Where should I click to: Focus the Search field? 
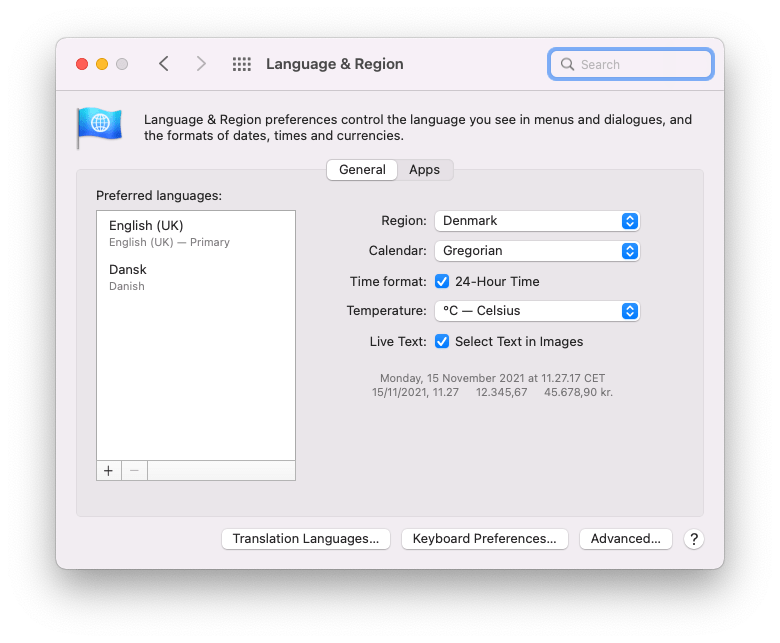point(631,64)
